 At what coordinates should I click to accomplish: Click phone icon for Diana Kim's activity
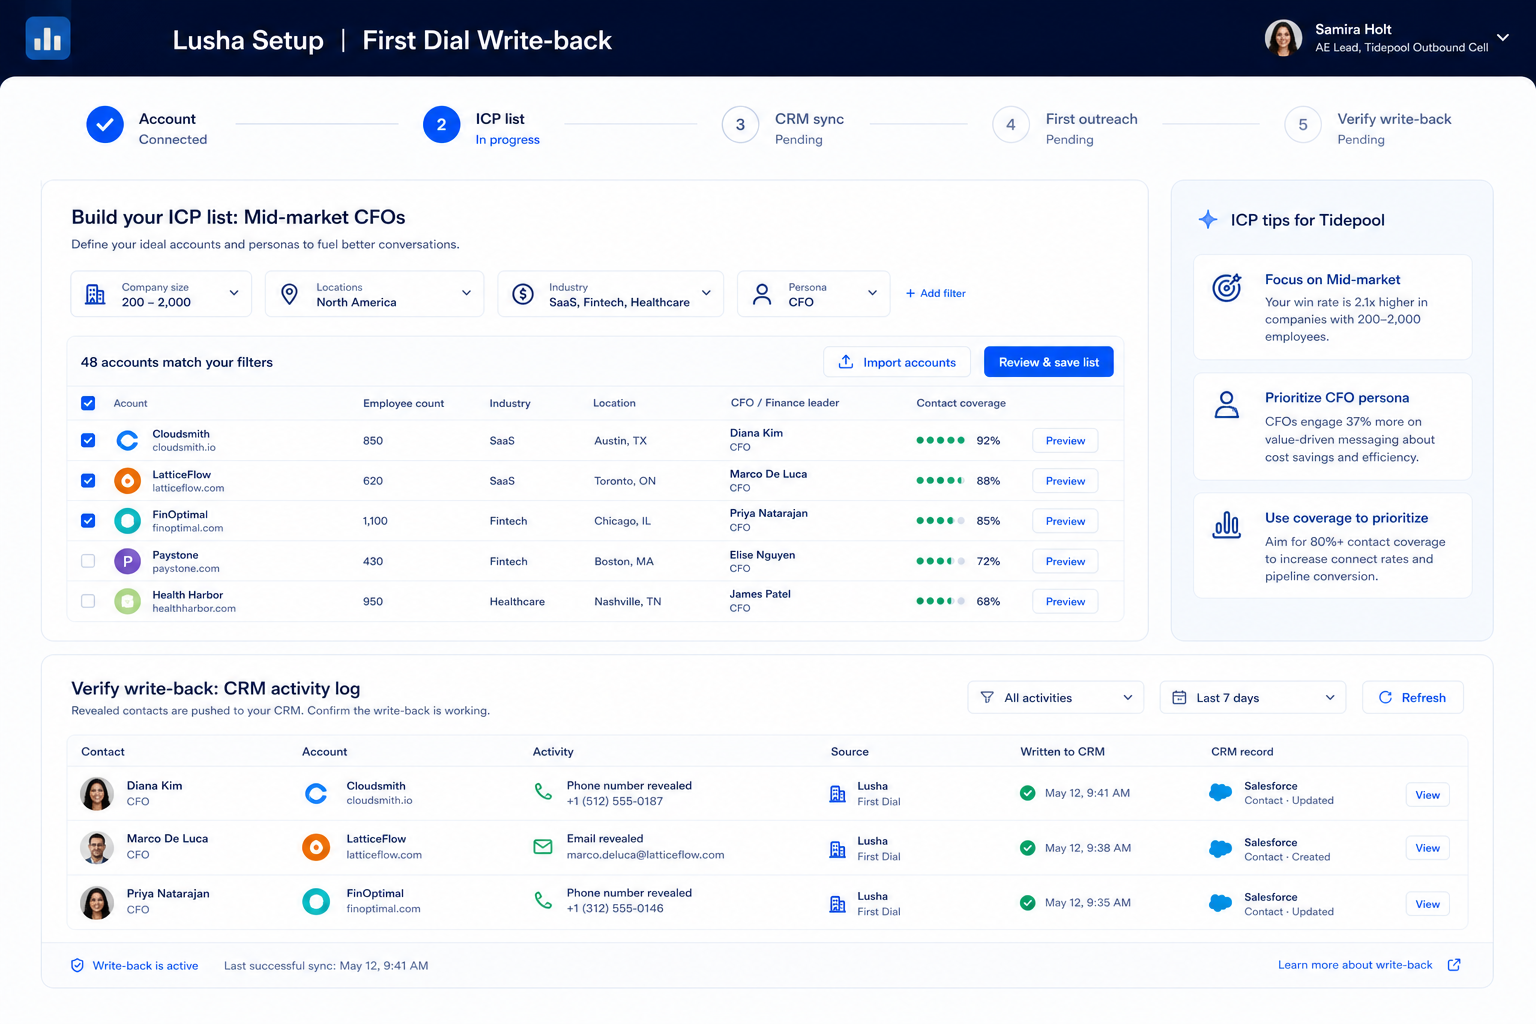[x=543, y=792]
